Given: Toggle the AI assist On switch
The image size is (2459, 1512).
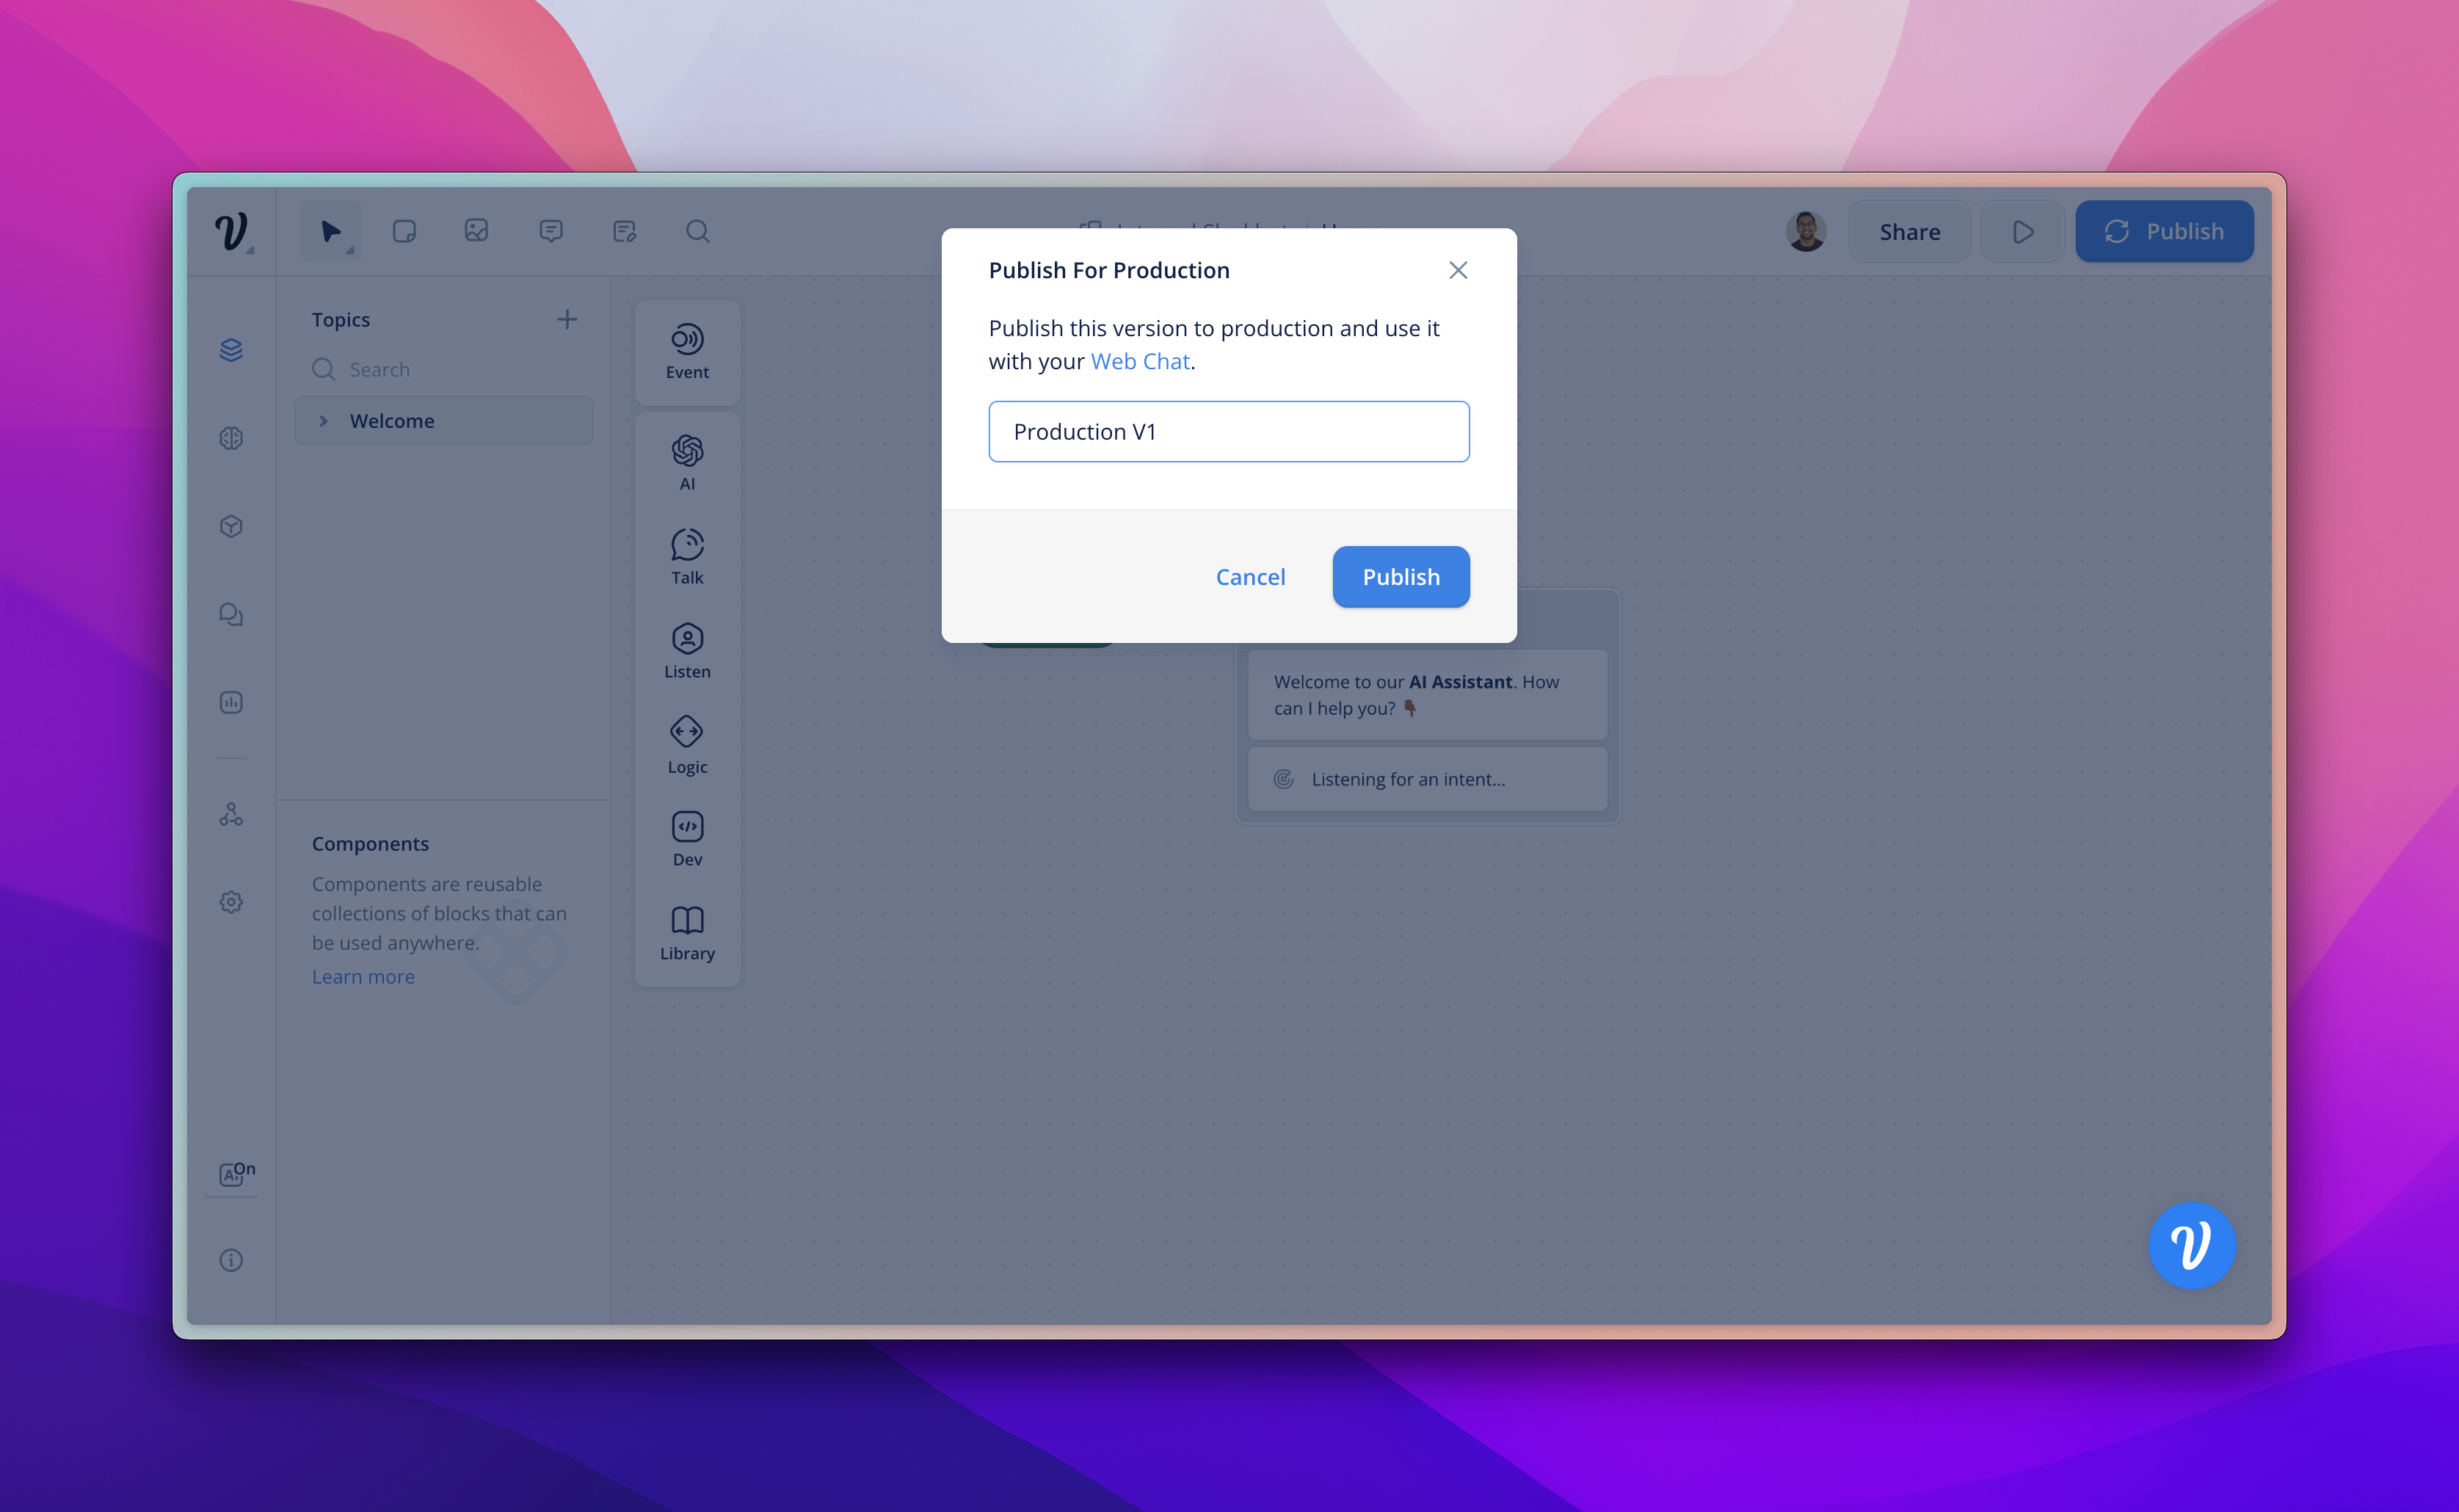Looking at the screenshot, I should click(x=236, y=1173).
